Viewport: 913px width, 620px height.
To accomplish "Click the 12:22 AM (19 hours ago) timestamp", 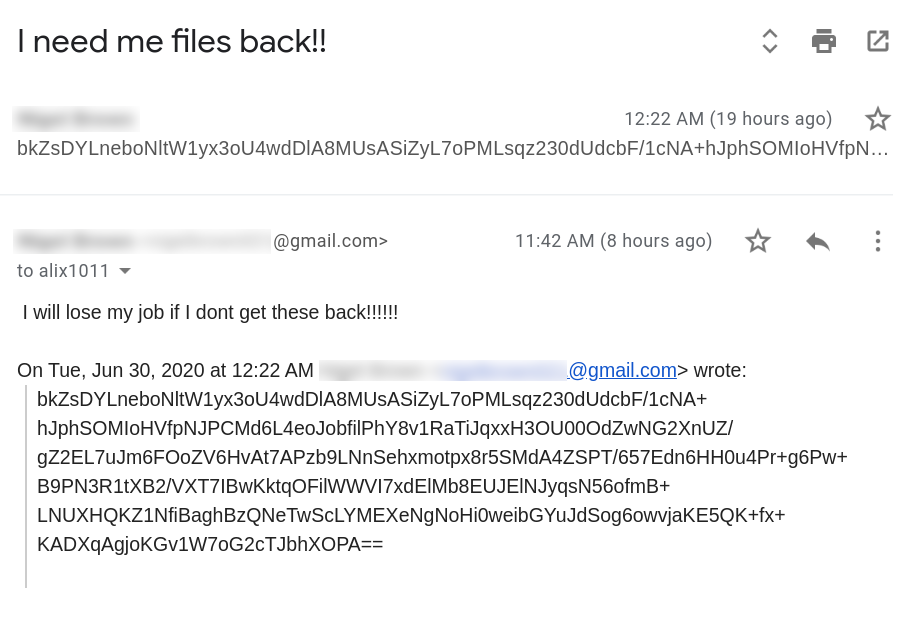I will (x=728, y=119).
